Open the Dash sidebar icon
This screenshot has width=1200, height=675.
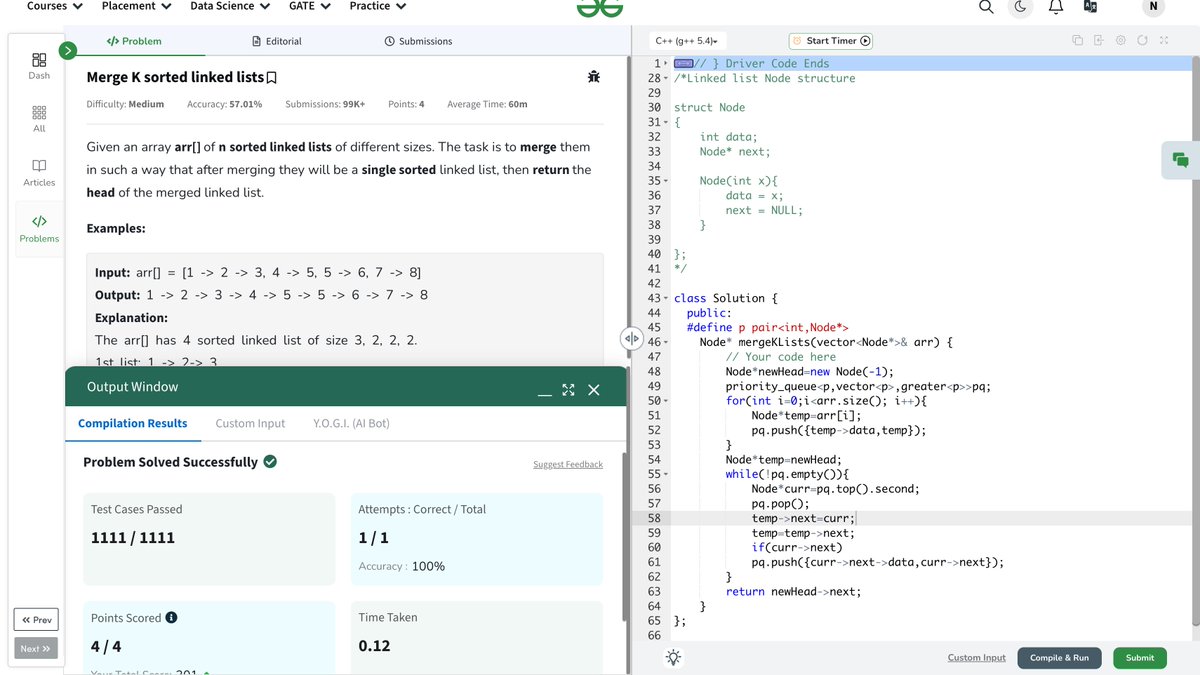coord(39,66)
